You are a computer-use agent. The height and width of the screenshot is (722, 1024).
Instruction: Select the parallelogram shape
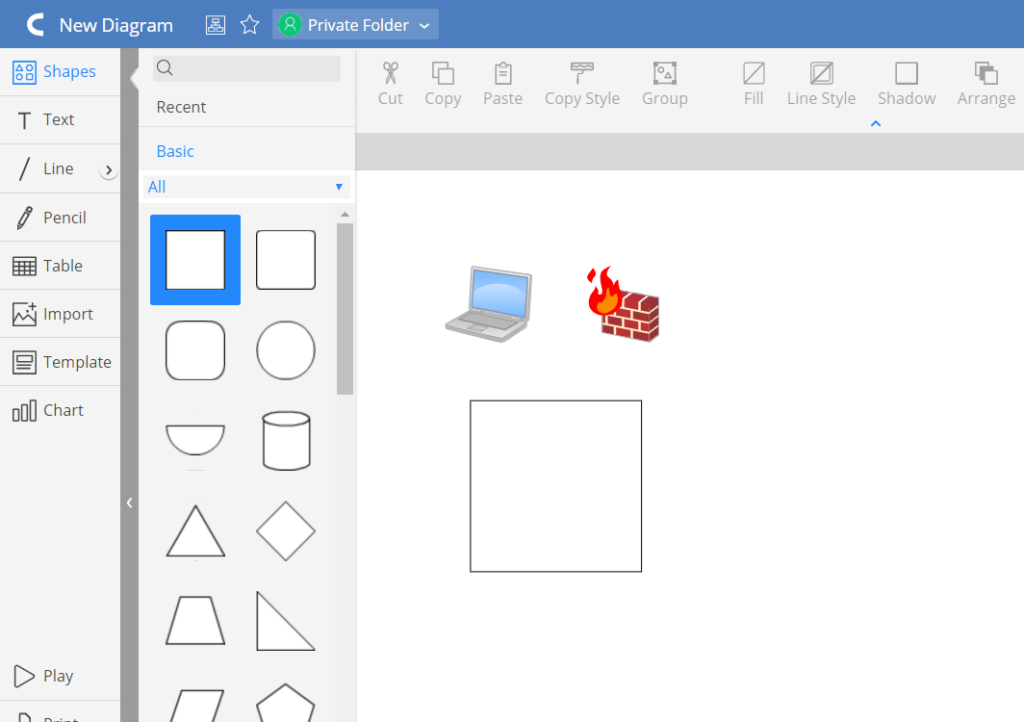click(x=195, y=706)
